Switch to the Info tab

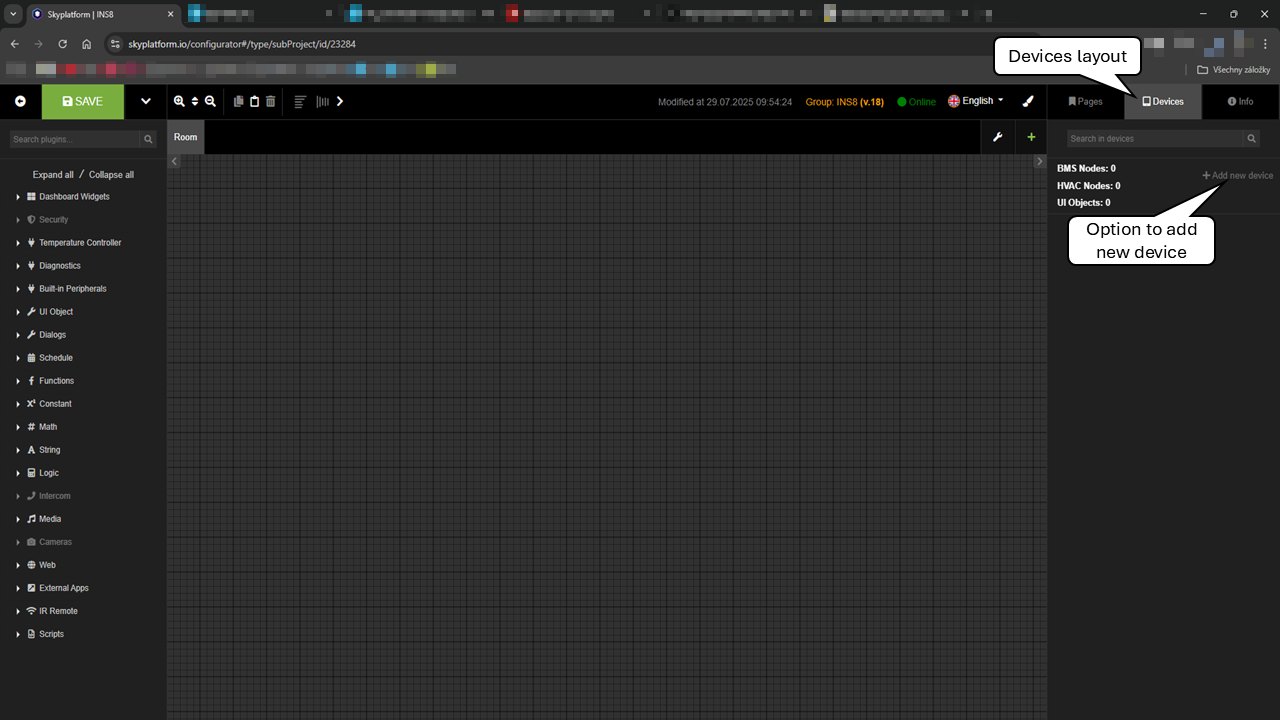point(1240,102)
